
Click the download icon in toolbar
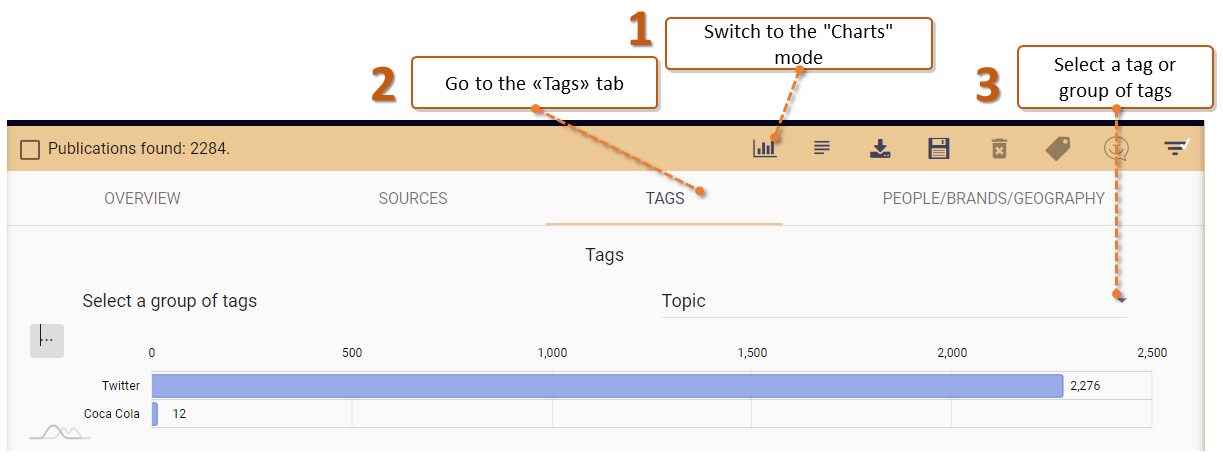(880, 149)
